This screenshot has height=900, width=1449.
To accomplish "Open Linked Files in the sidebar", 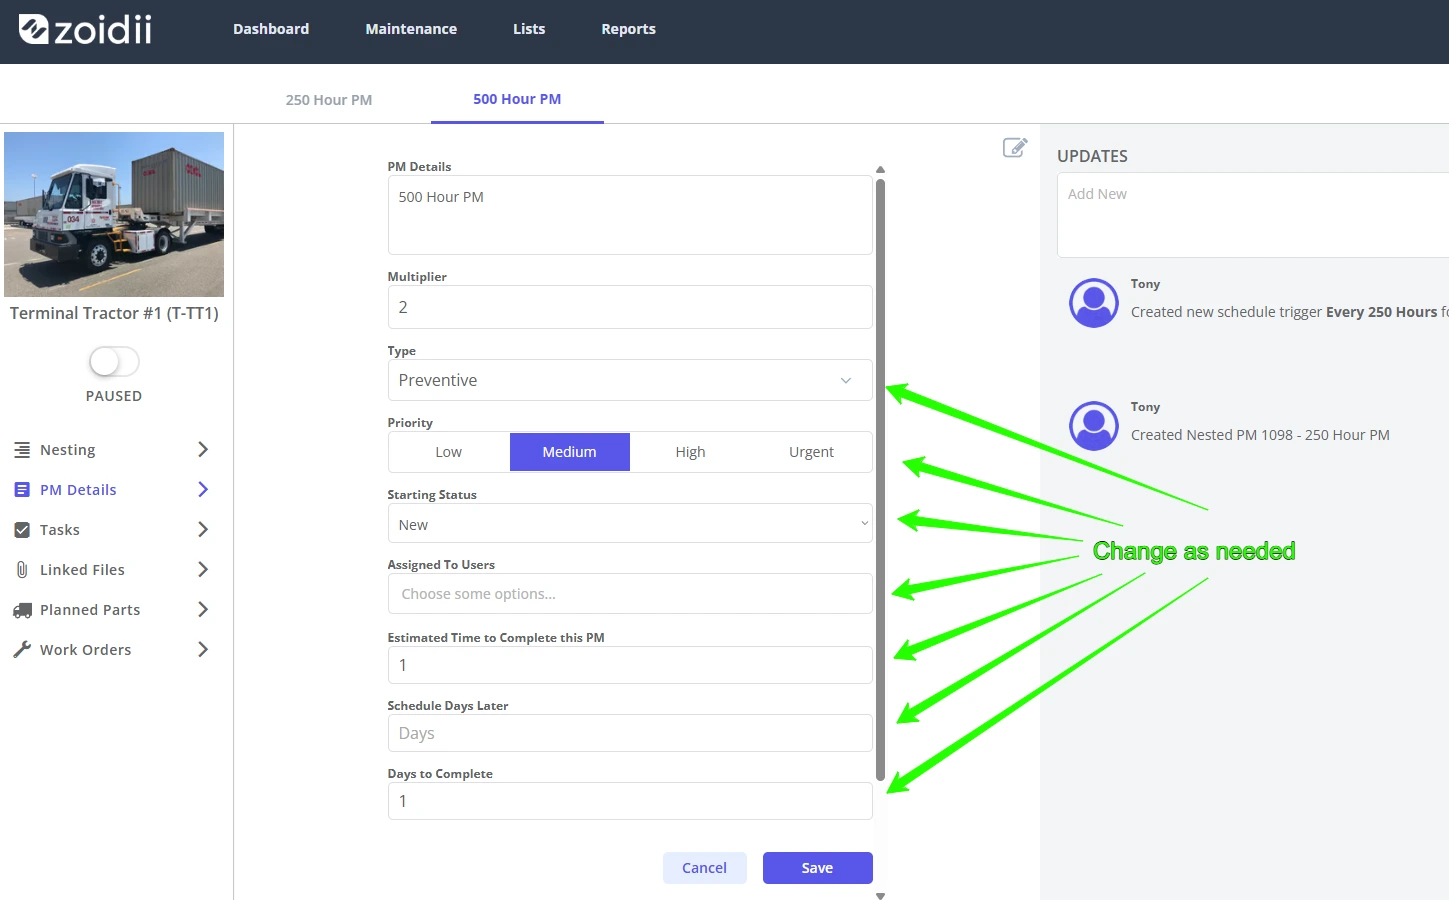I will pyautogui.click(x=82, y=570).
